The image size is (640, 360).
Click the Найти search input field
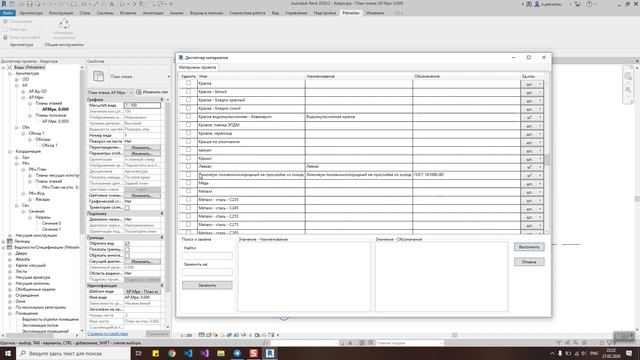207,256
